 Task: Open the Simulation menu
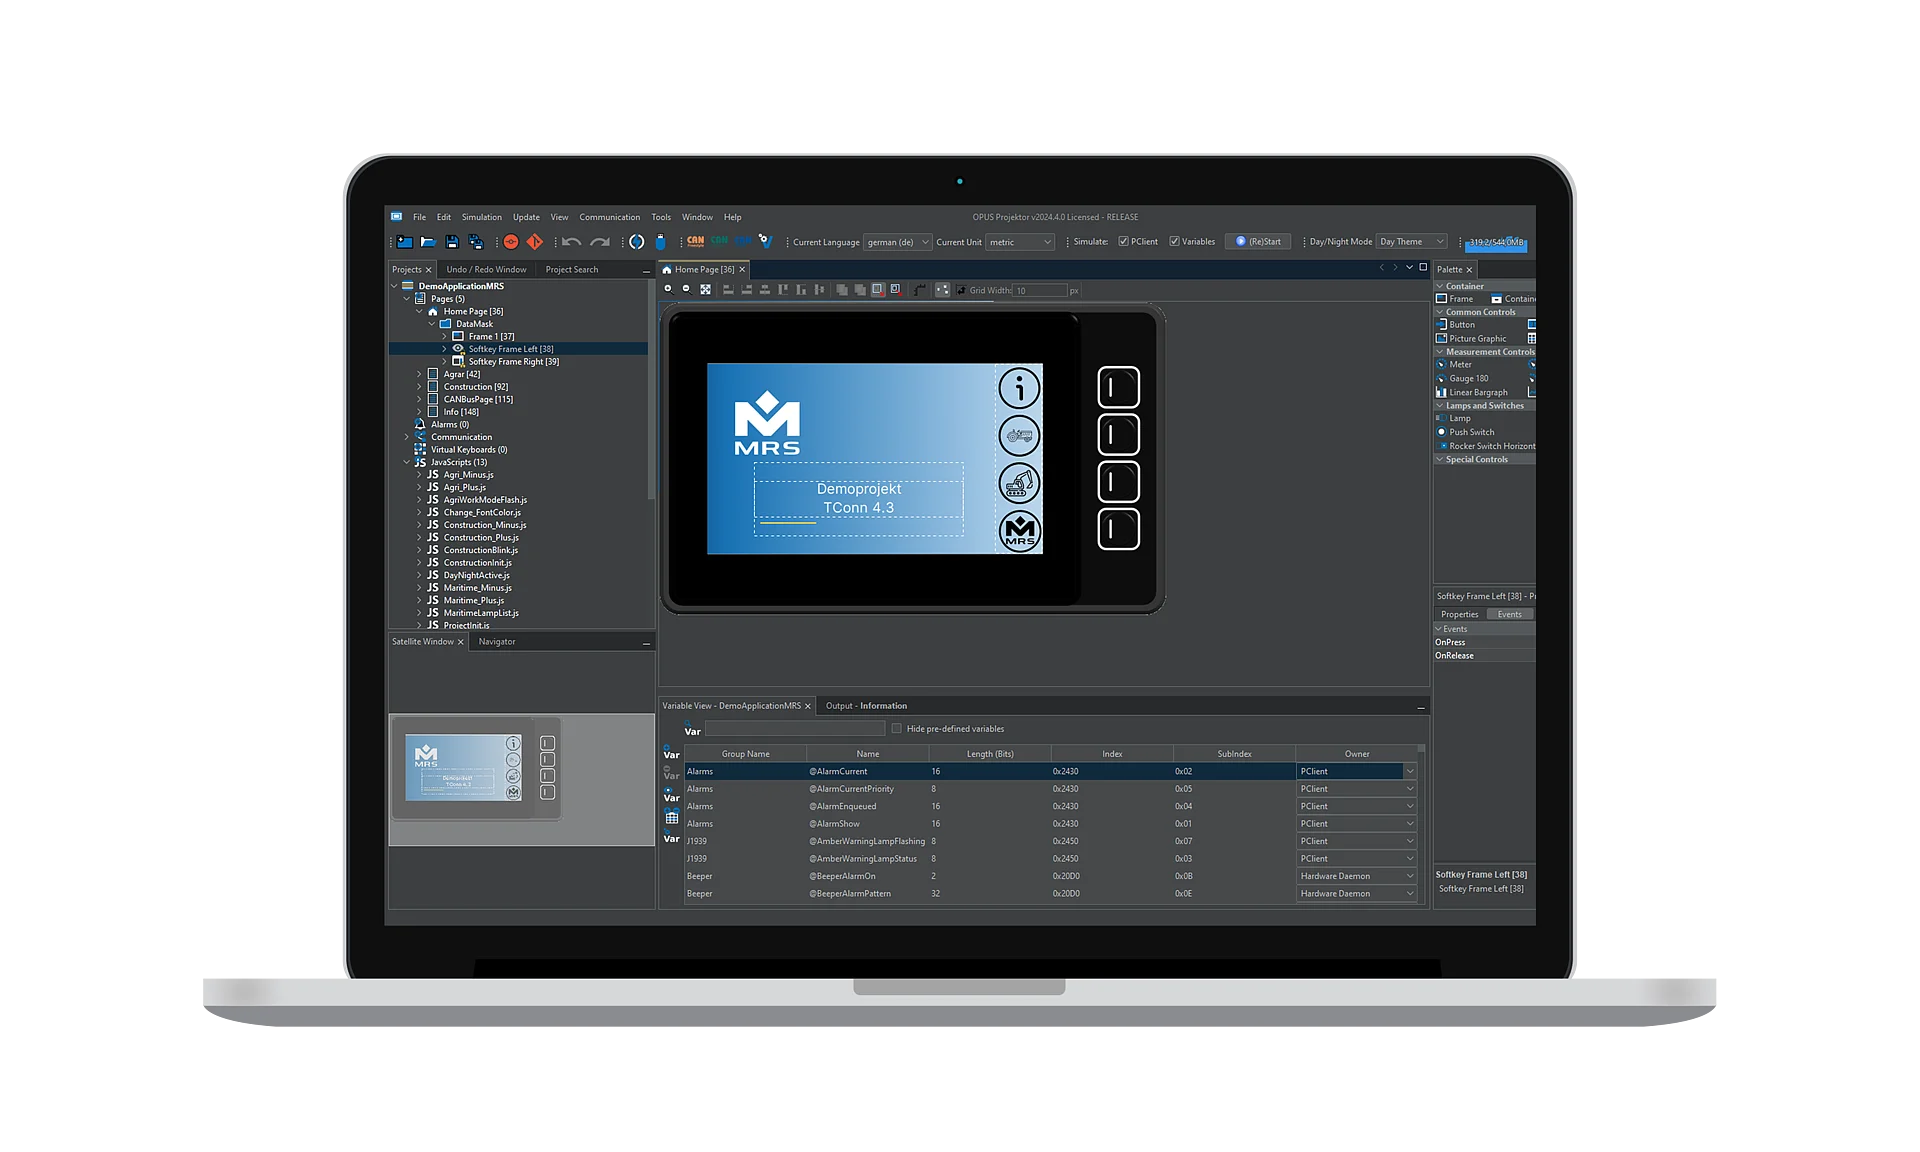pos(481,217)
